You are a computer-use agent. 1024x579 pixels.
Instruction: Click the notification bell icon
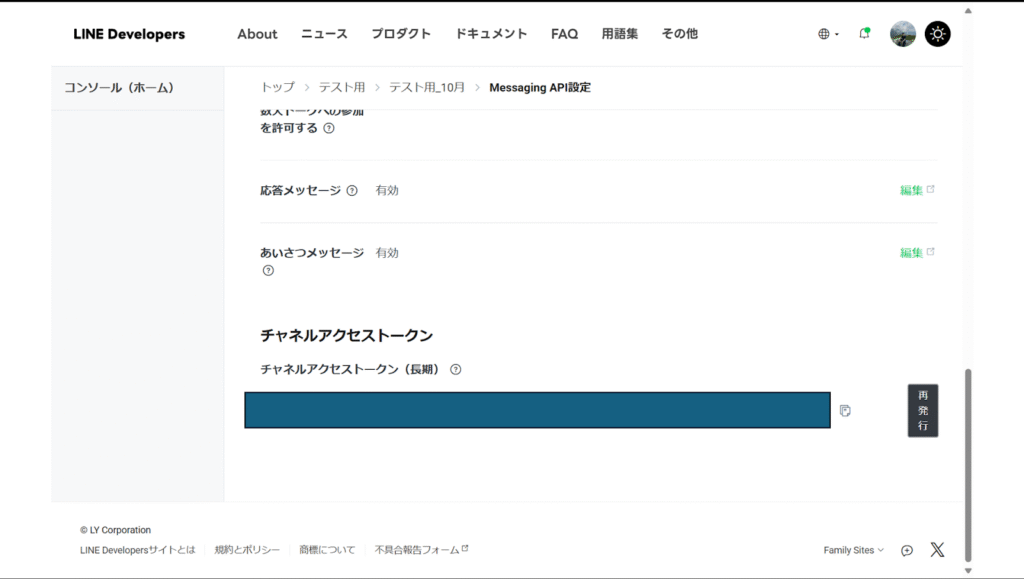pyautogui.click(x=864, y=34)
